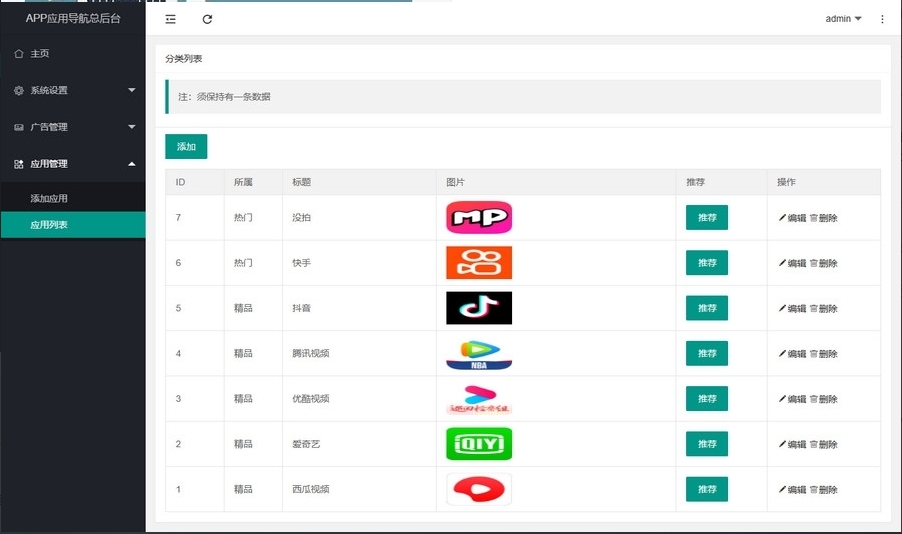The width and height of the screenshot is (902, 534).
Task: Select 应用列表 submenu item
Action: (x=72, y=225)
